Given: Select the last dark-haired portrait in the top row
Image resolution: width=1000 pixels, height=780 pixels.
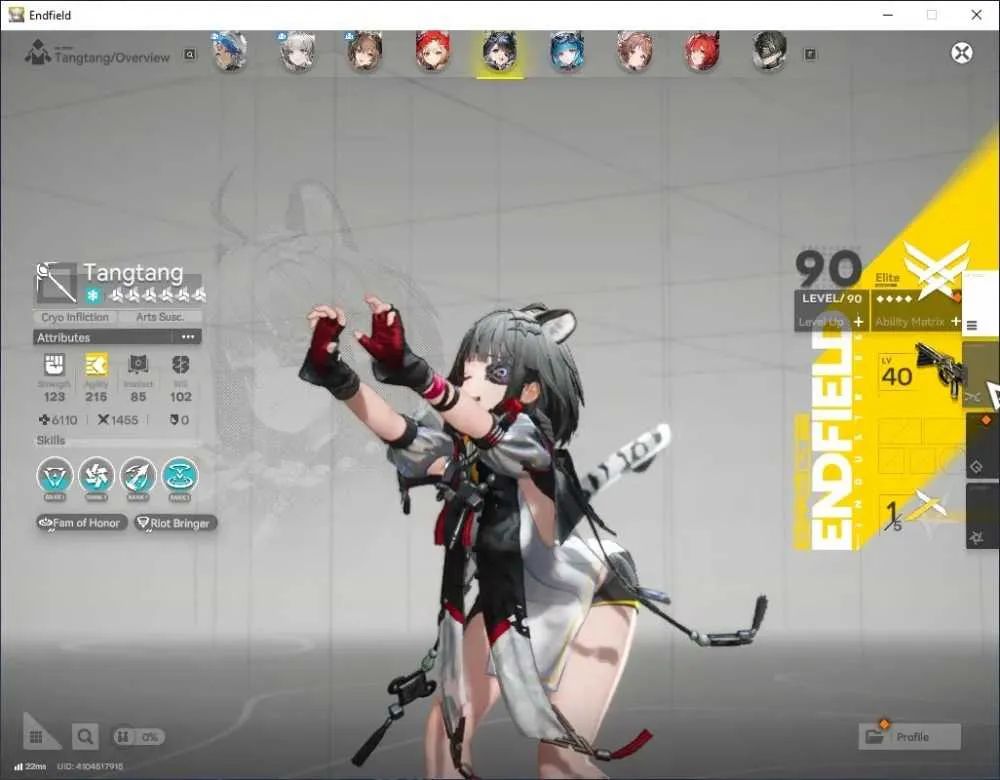Looking at the screenshot, I should point(769,52).
